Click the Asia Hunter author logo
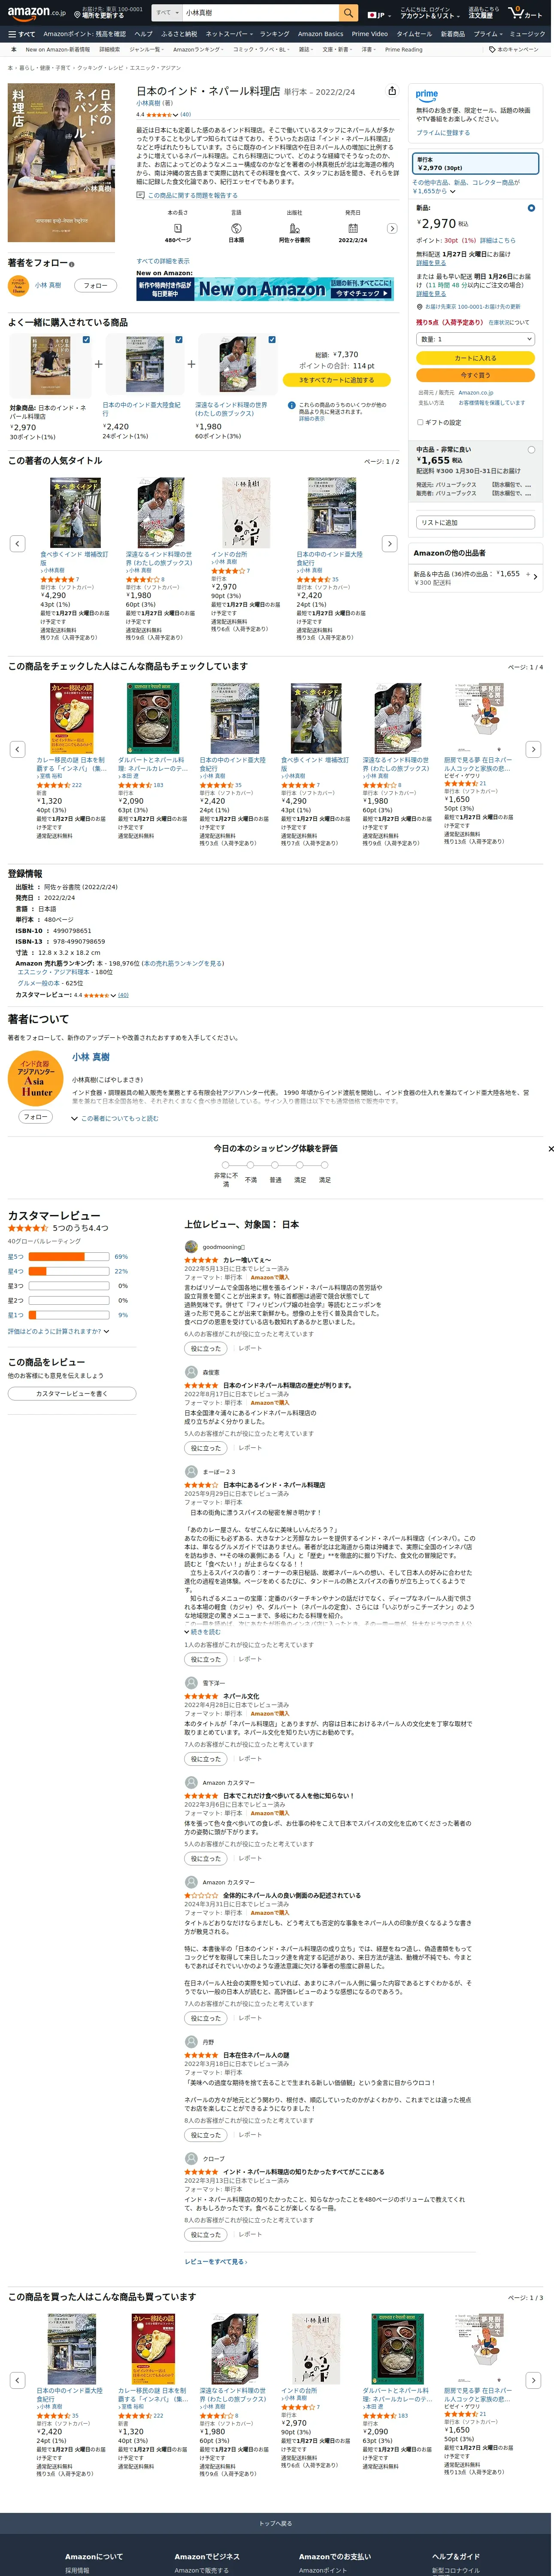The width and height of the screenshot is (554, 2576). click(35, 1079)
